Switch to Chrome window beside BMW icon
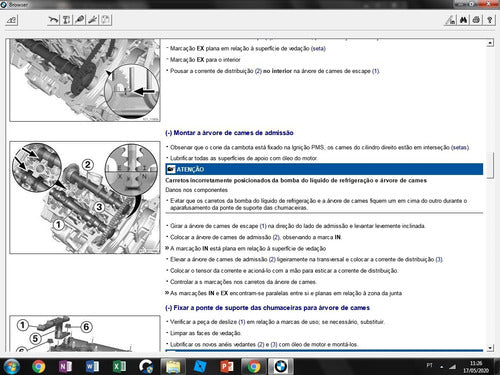500x375 pixels. pos(254,366)
